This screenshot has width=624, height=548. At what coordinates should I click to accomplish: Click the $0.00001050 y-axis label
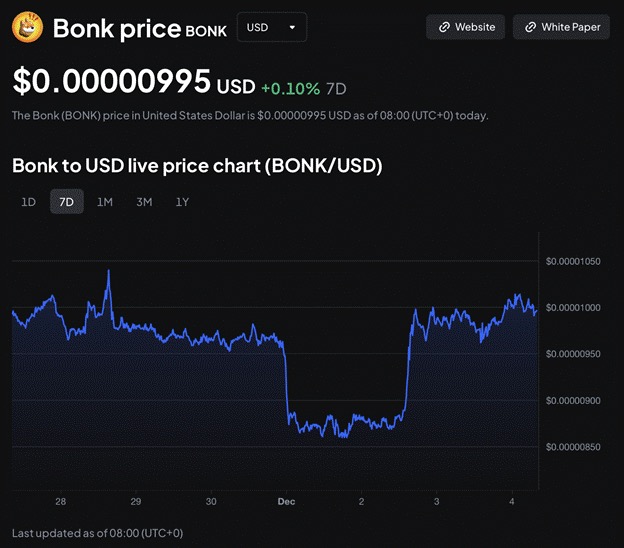pos(573,261)
